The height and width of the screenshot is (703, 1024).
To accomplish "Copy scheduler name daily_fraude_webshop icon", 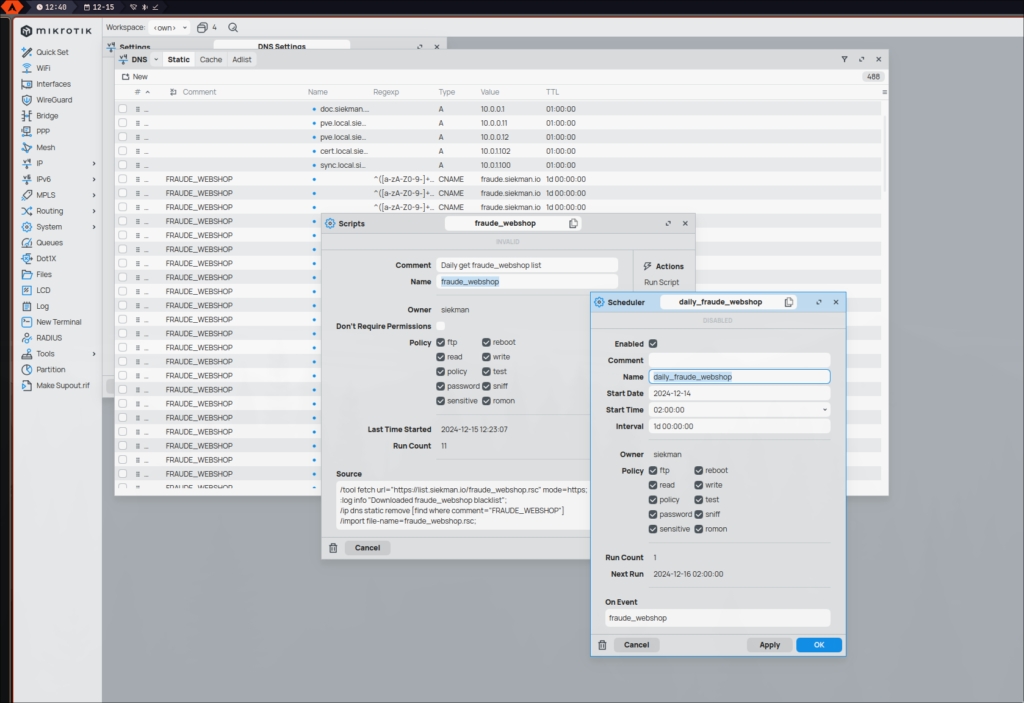I will pos(789,302).
